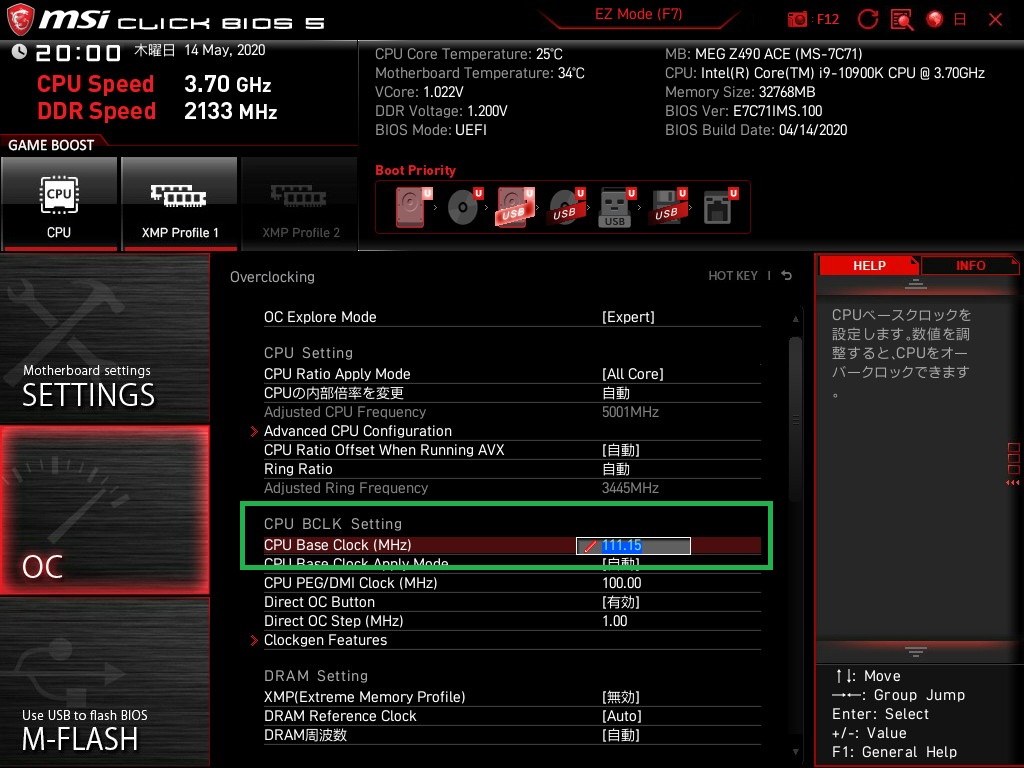Switch to the HELP tab

click(869, 265)
